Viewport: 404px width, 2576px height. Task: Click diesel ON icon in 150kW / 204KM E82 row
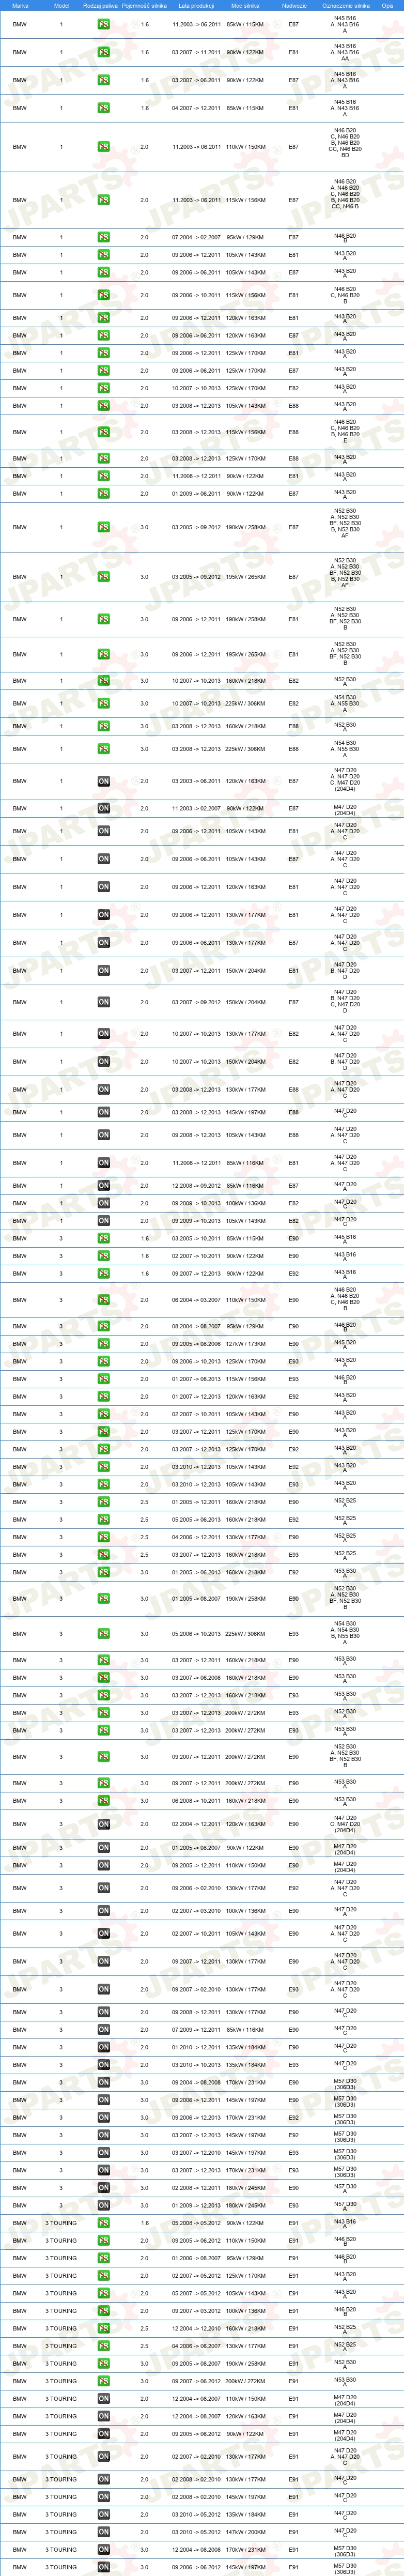103,1062
